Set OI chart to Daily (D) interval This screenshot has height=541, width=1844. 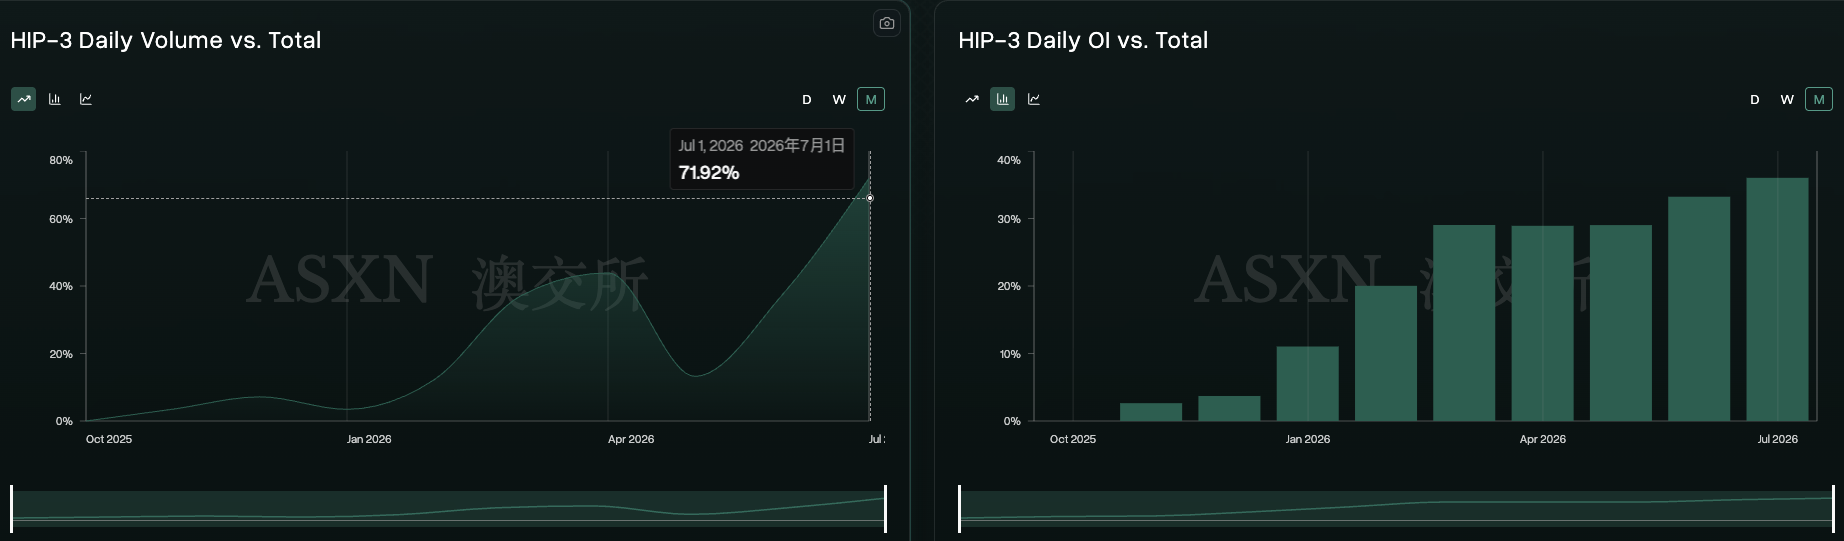(x=1755, y=99)
